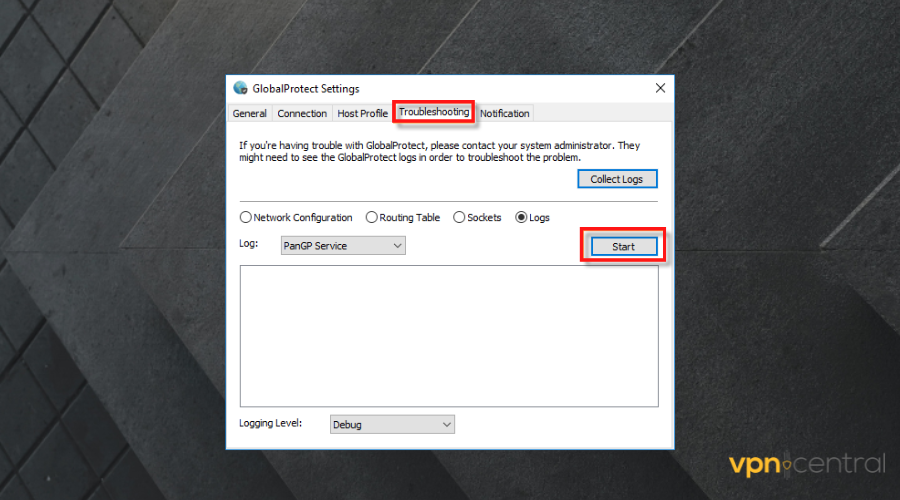Choose the Logs radio option
Viewport: 900px width, 500px height.
coord(521,217)
